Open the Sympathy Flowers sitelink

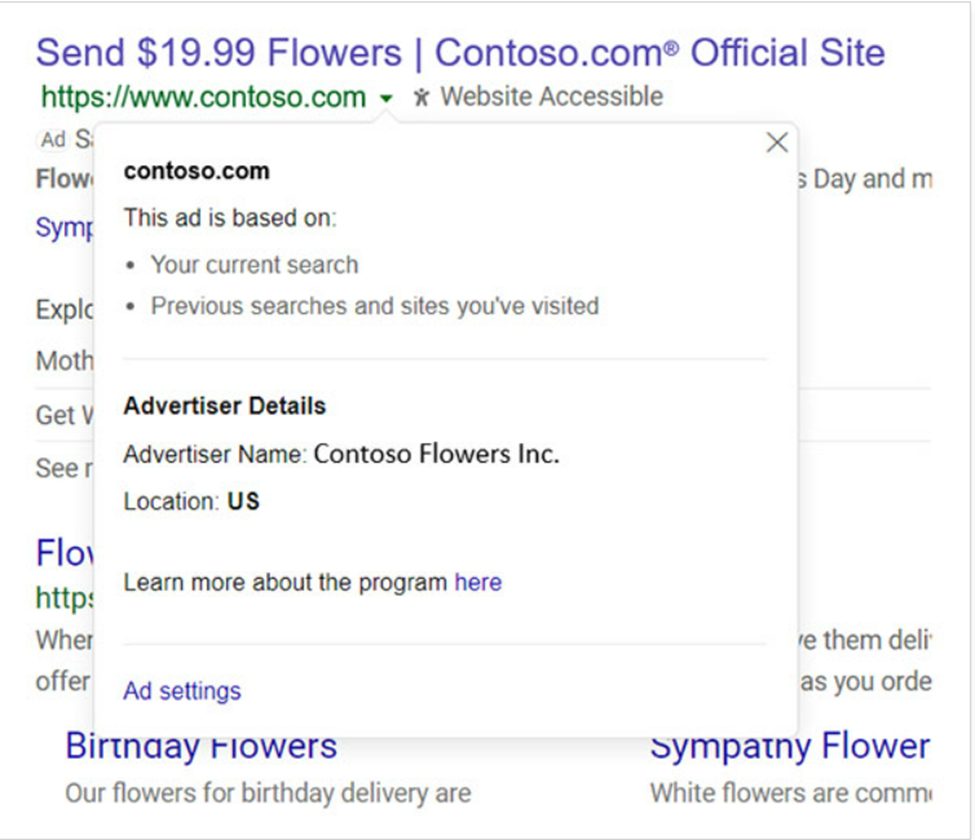(x=789, y=746)
